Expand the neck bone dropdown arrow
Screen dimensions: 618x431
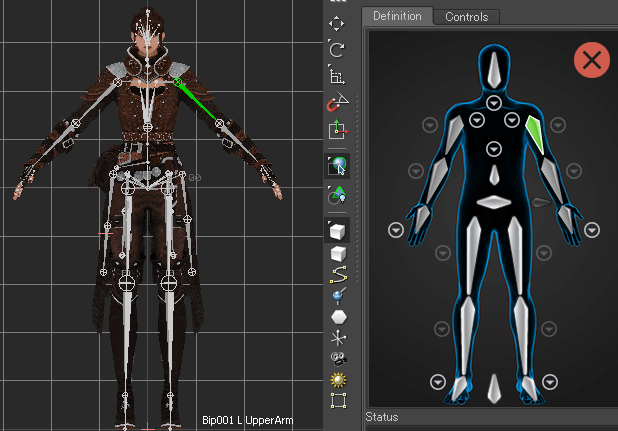tap(494, 103)
